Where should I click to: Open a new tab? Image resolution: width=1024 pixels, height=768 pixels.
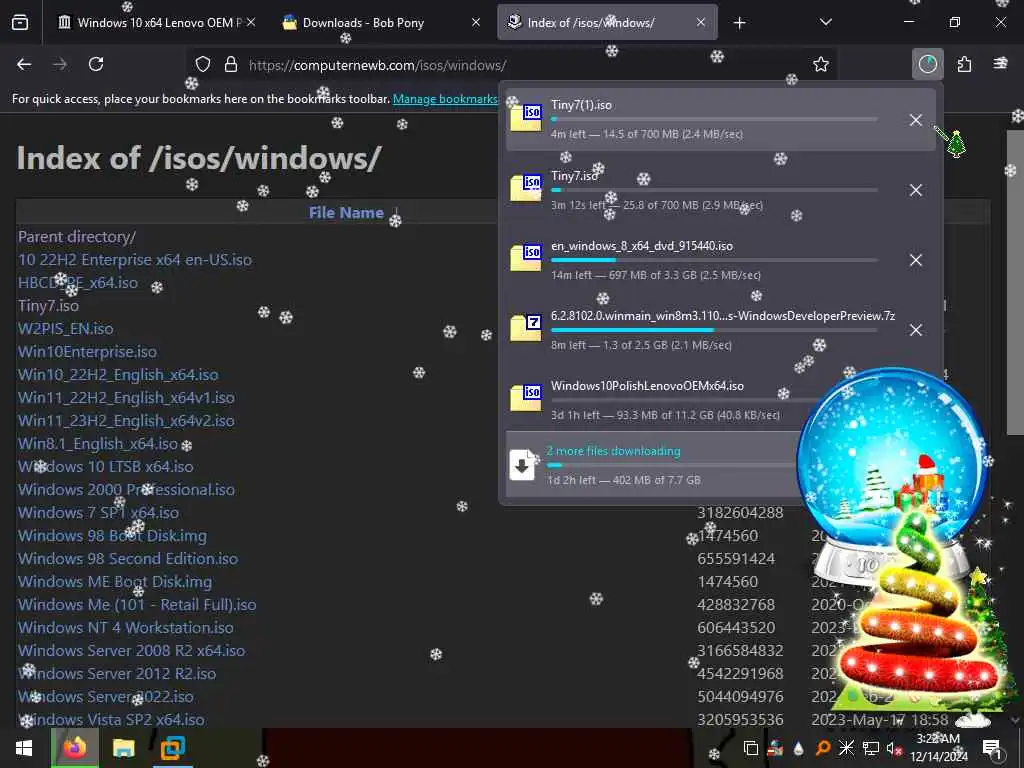click(x=739, y=23)
